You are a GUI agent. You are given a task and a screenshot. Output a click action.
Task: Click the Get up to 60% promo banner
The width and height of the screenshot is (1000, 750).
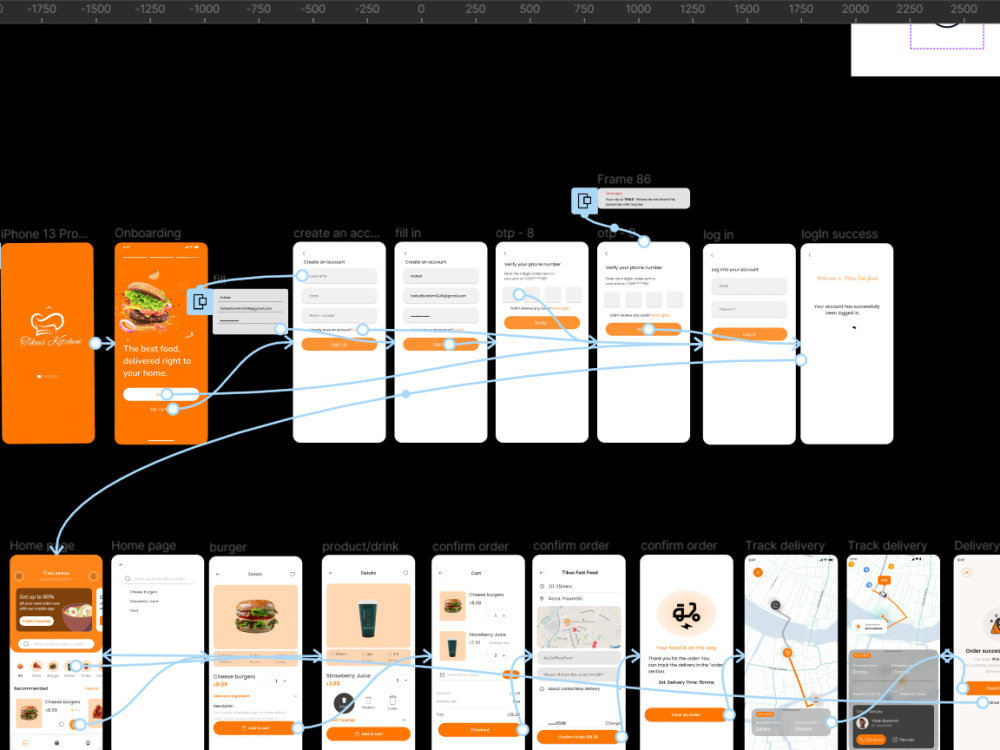pyautogui.click(x=54, y=610)
